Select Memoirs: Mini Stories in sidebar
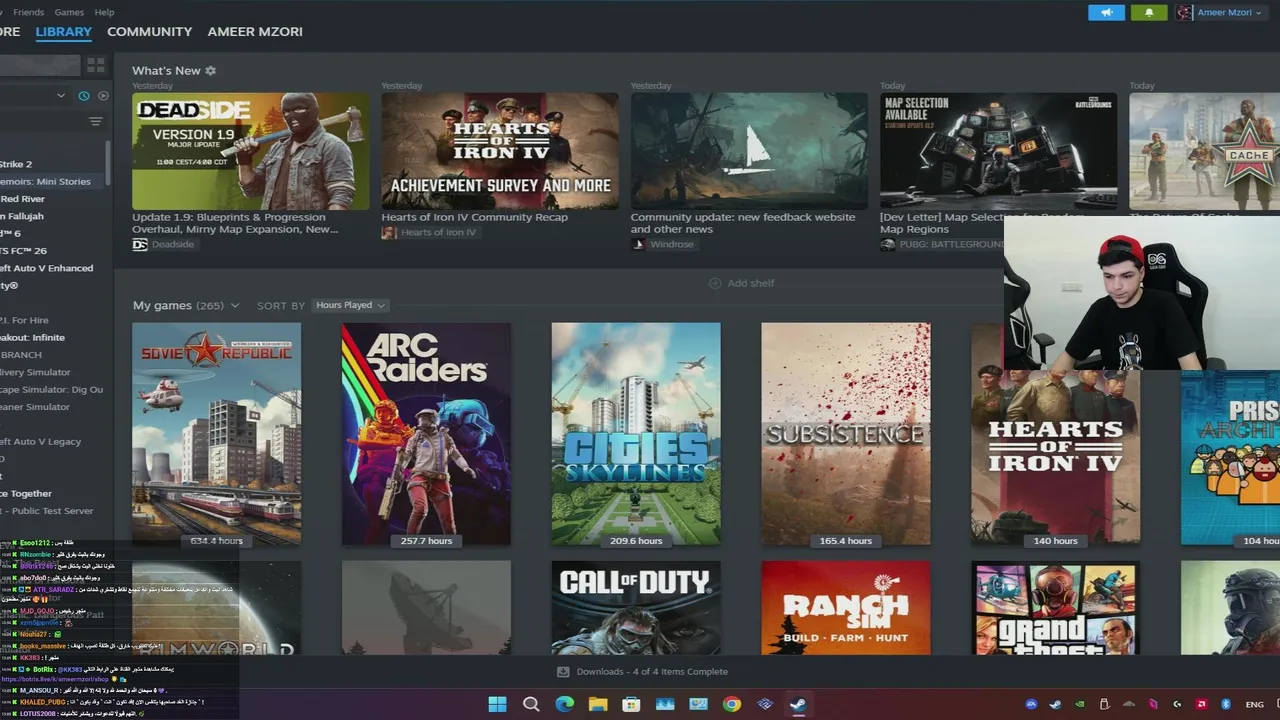Screen dimensions: 1280x720 click(x=45, y=182)
